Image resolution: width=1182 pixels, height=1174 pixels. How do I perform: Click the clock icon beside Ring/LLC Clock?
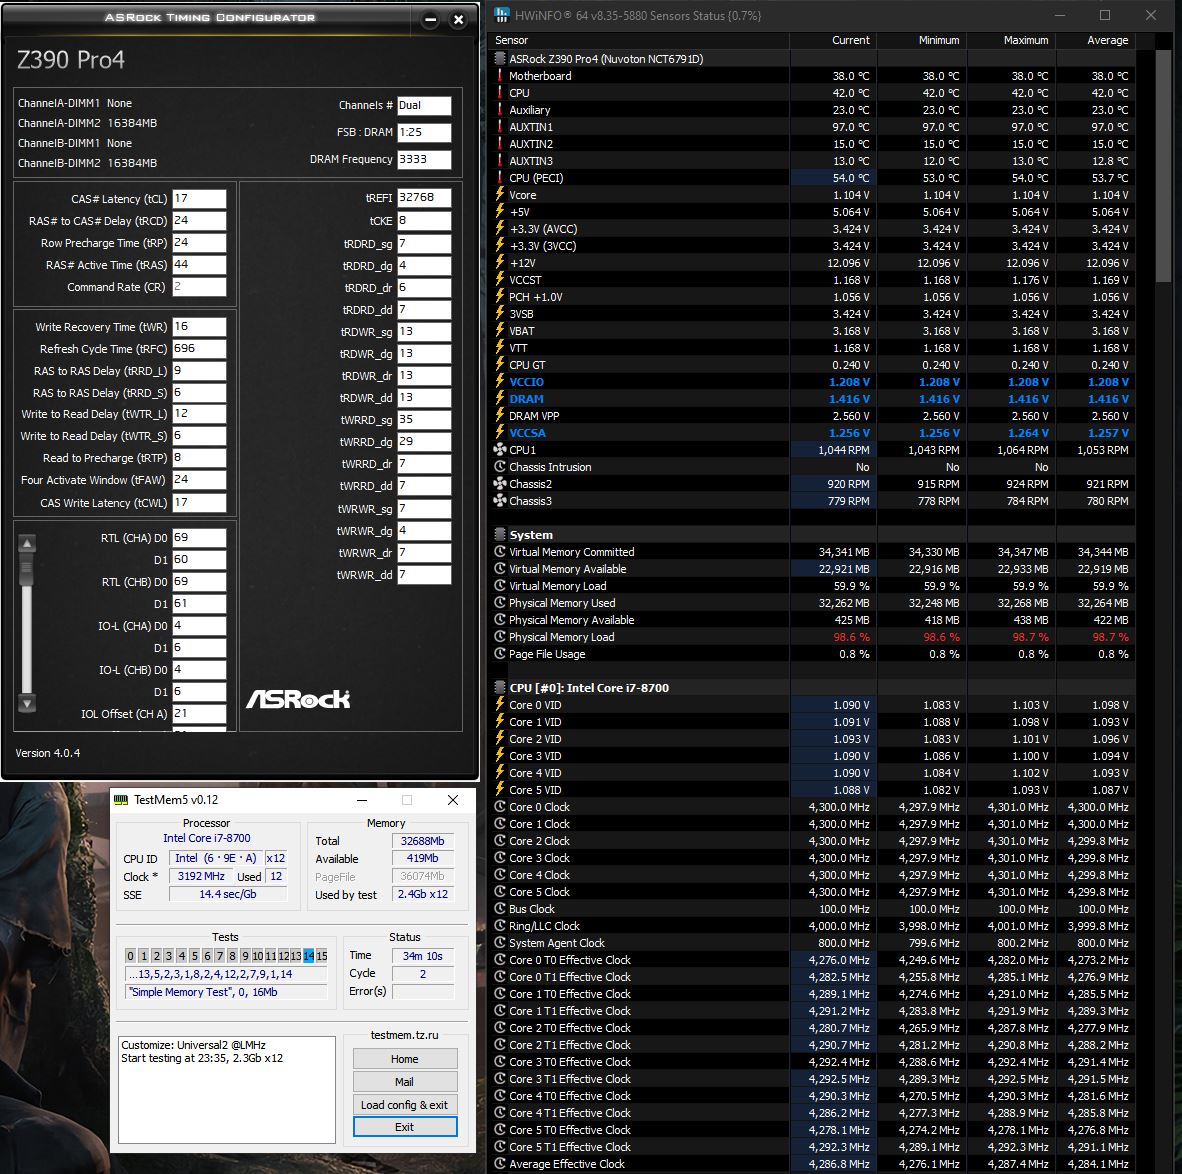coord(499,925)
